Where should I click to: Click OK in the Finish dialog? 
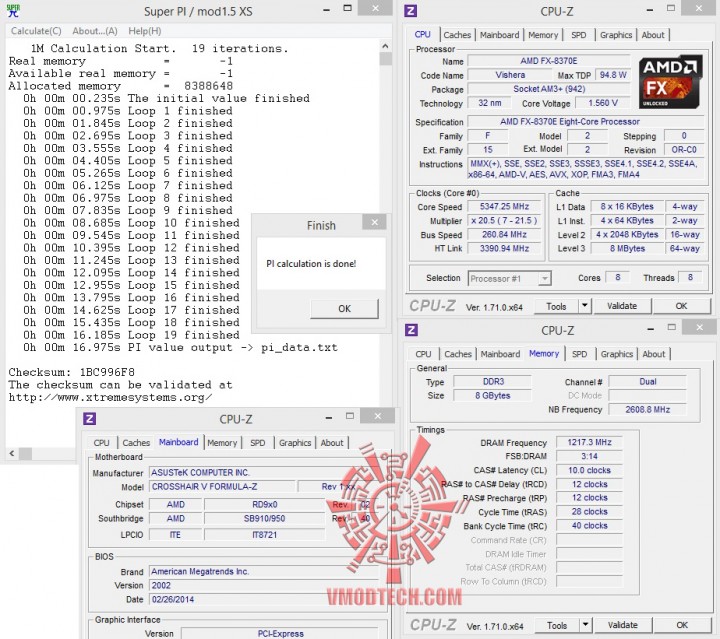[344, 308]
